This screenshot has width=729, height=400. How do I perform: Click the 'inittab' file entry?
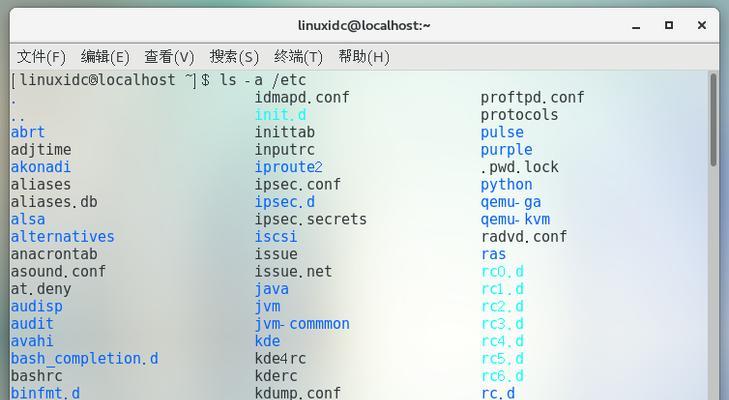285,132
